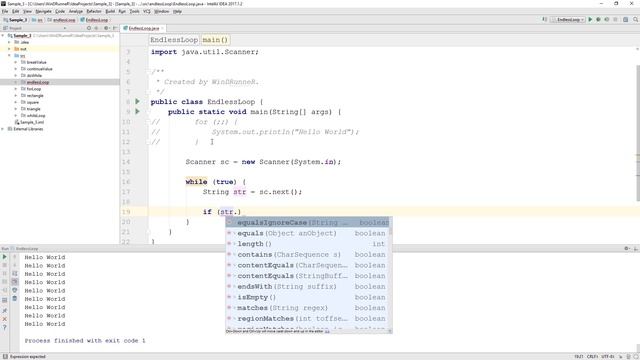The width and height of the screenshot is (640, 360).
Task: Expand the forLoop package
Action: (x=16, y=89)
